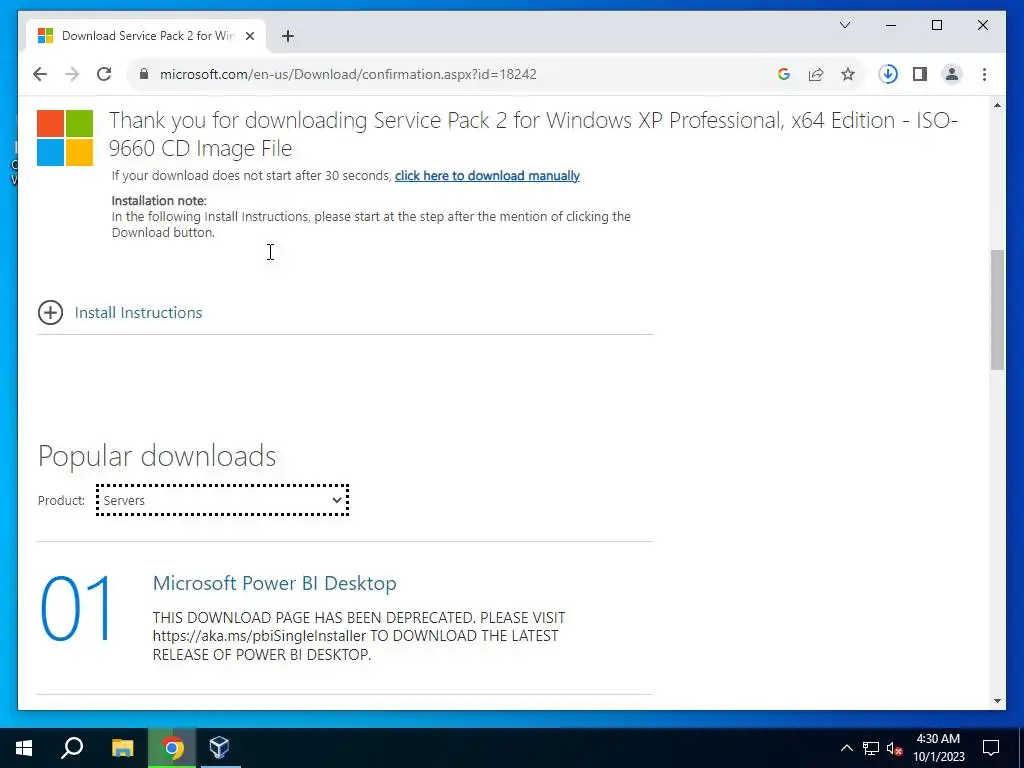Image resolution: width=1024 pixels, height=768 pixels.
Task: Open the tab search chevron
Action: click(x=844, y=25)
